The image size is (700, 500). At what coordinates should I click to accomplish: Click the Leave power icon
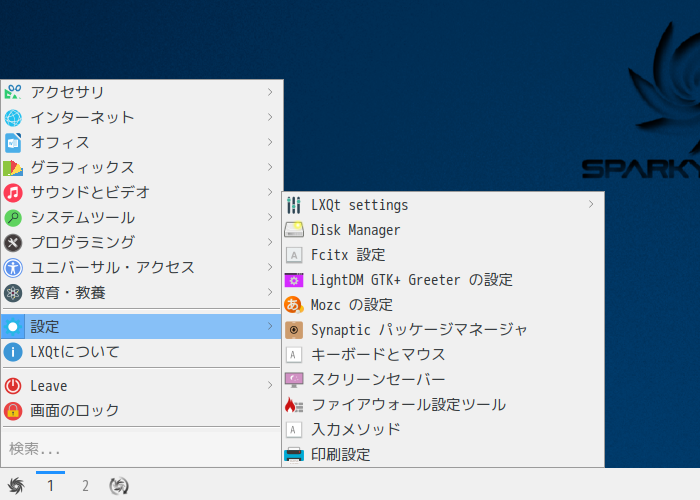click(x=13, y=385)
